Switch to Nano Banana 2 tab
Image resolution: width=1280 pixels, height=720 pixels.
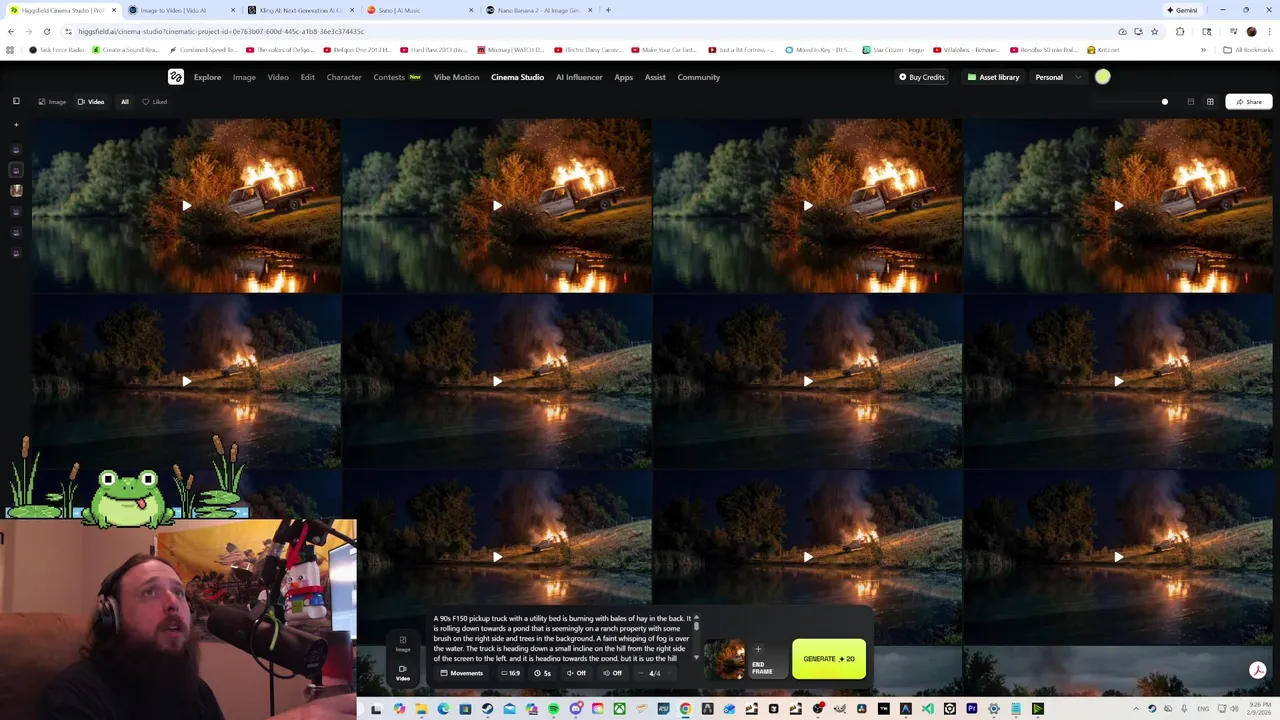pyautogui.click(x=538, y=10)
